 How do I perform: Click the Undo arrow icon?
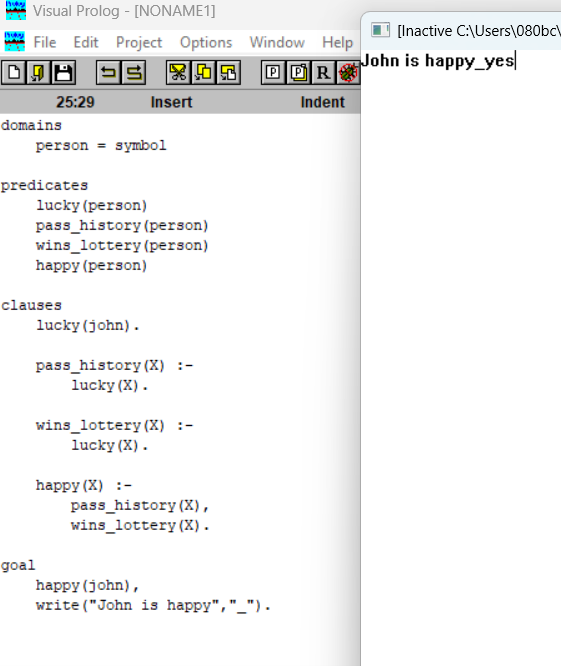(x=108, y=73)
